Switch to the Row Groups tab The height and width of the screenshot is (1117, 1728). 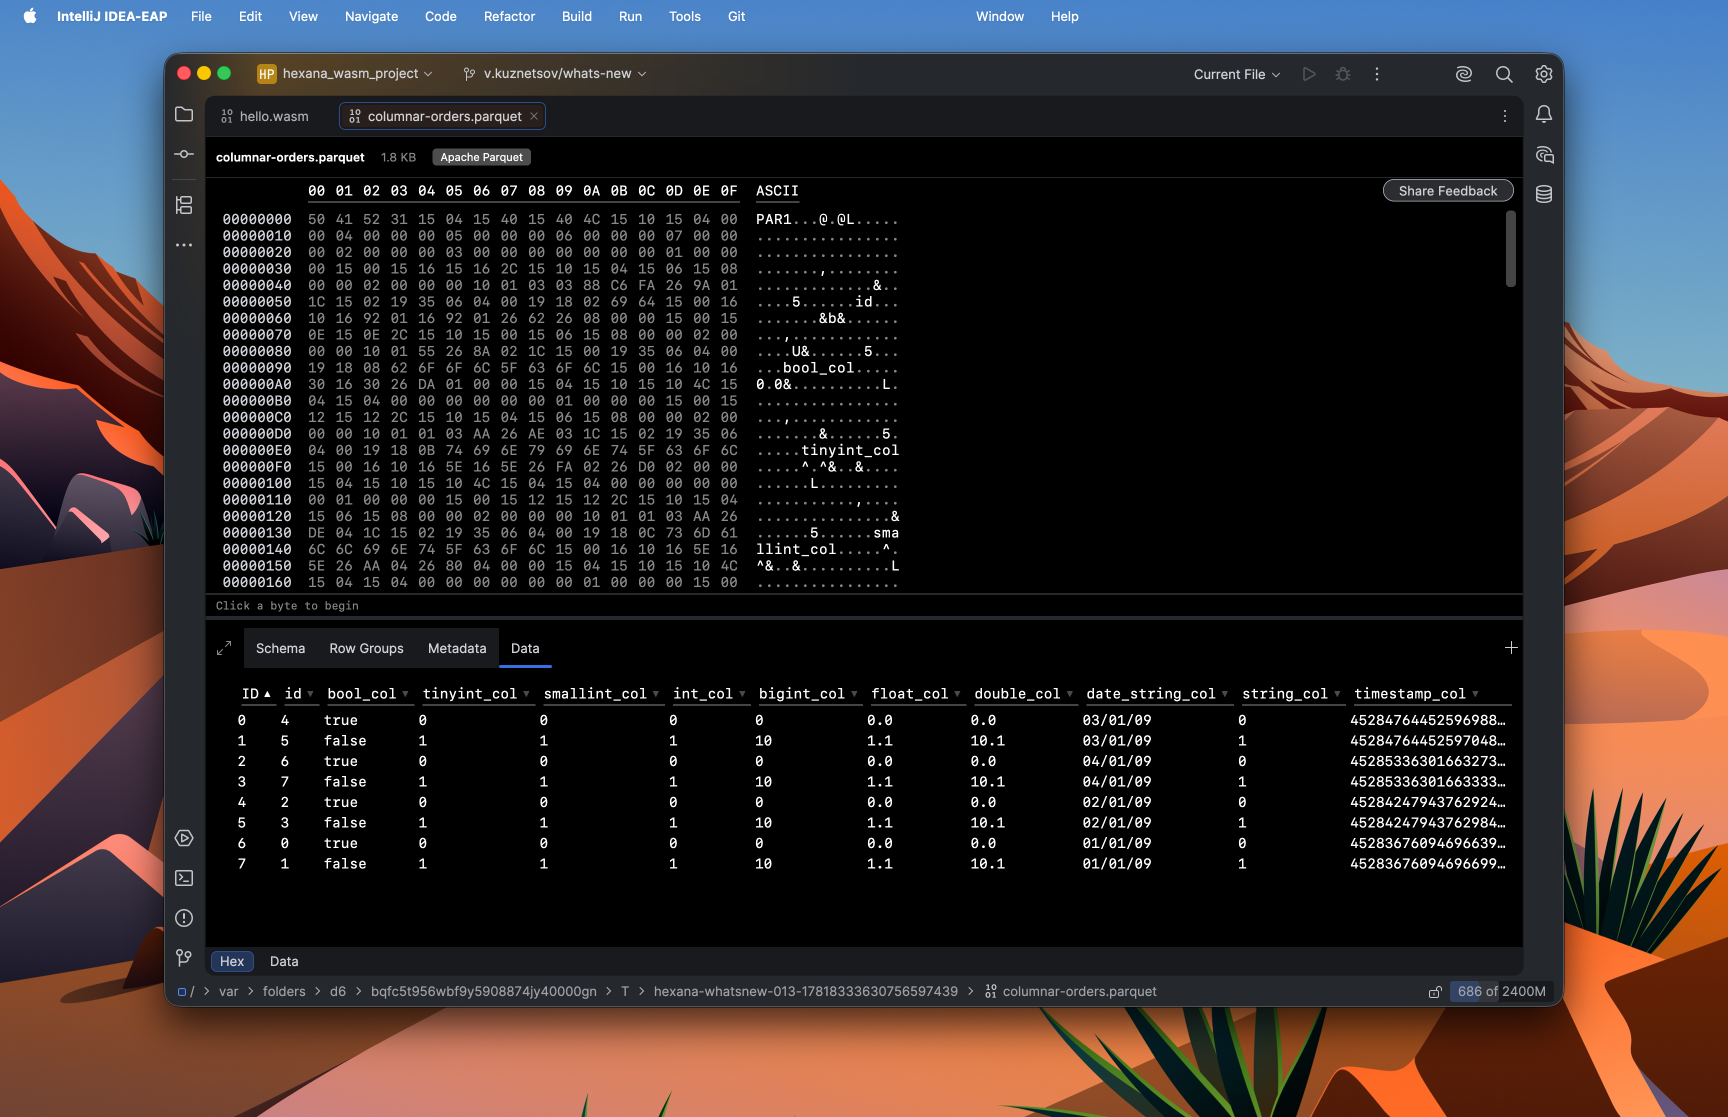tap(366, 648)
